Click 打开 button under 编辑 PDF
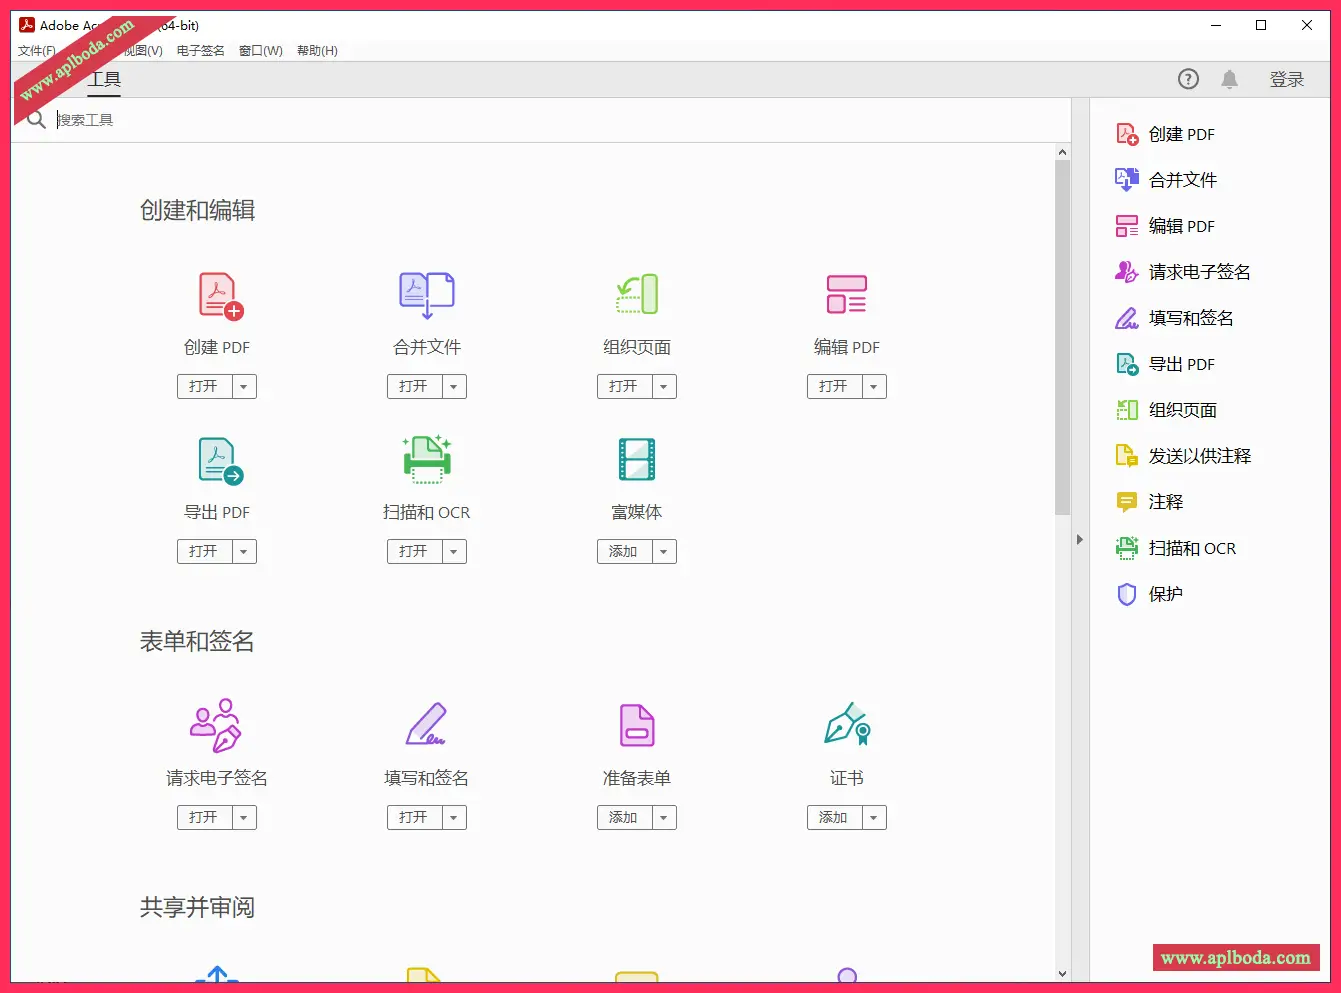 [x=833, y=387]
